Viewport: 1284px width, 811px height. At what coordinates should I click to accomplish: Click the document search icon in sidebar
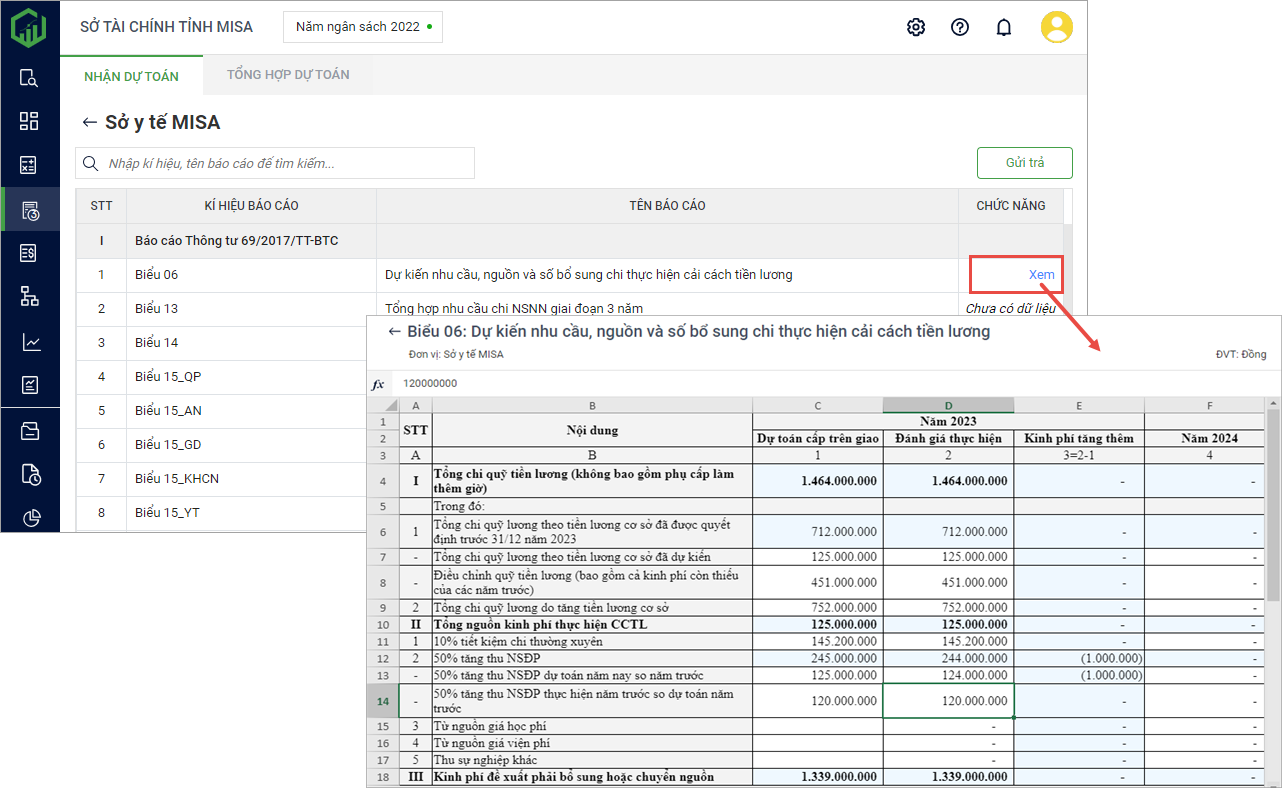click(x=29, y=78)
